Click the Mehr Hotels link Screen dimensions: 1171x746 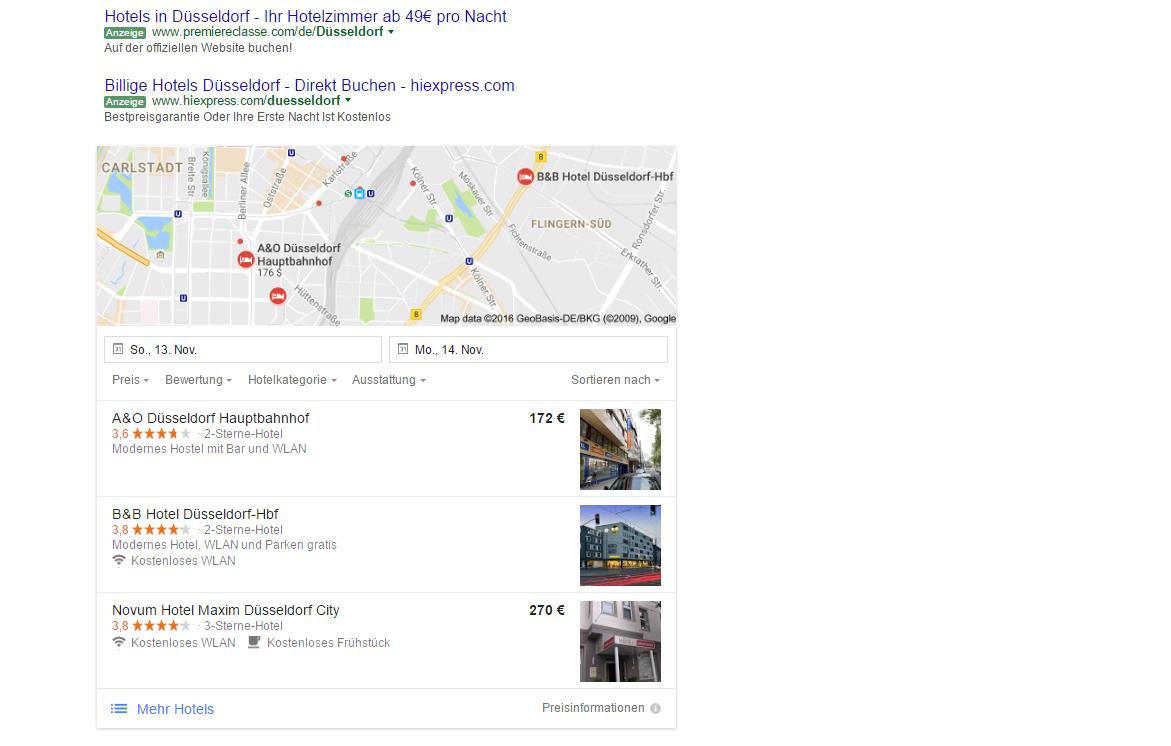click(176, 709)
